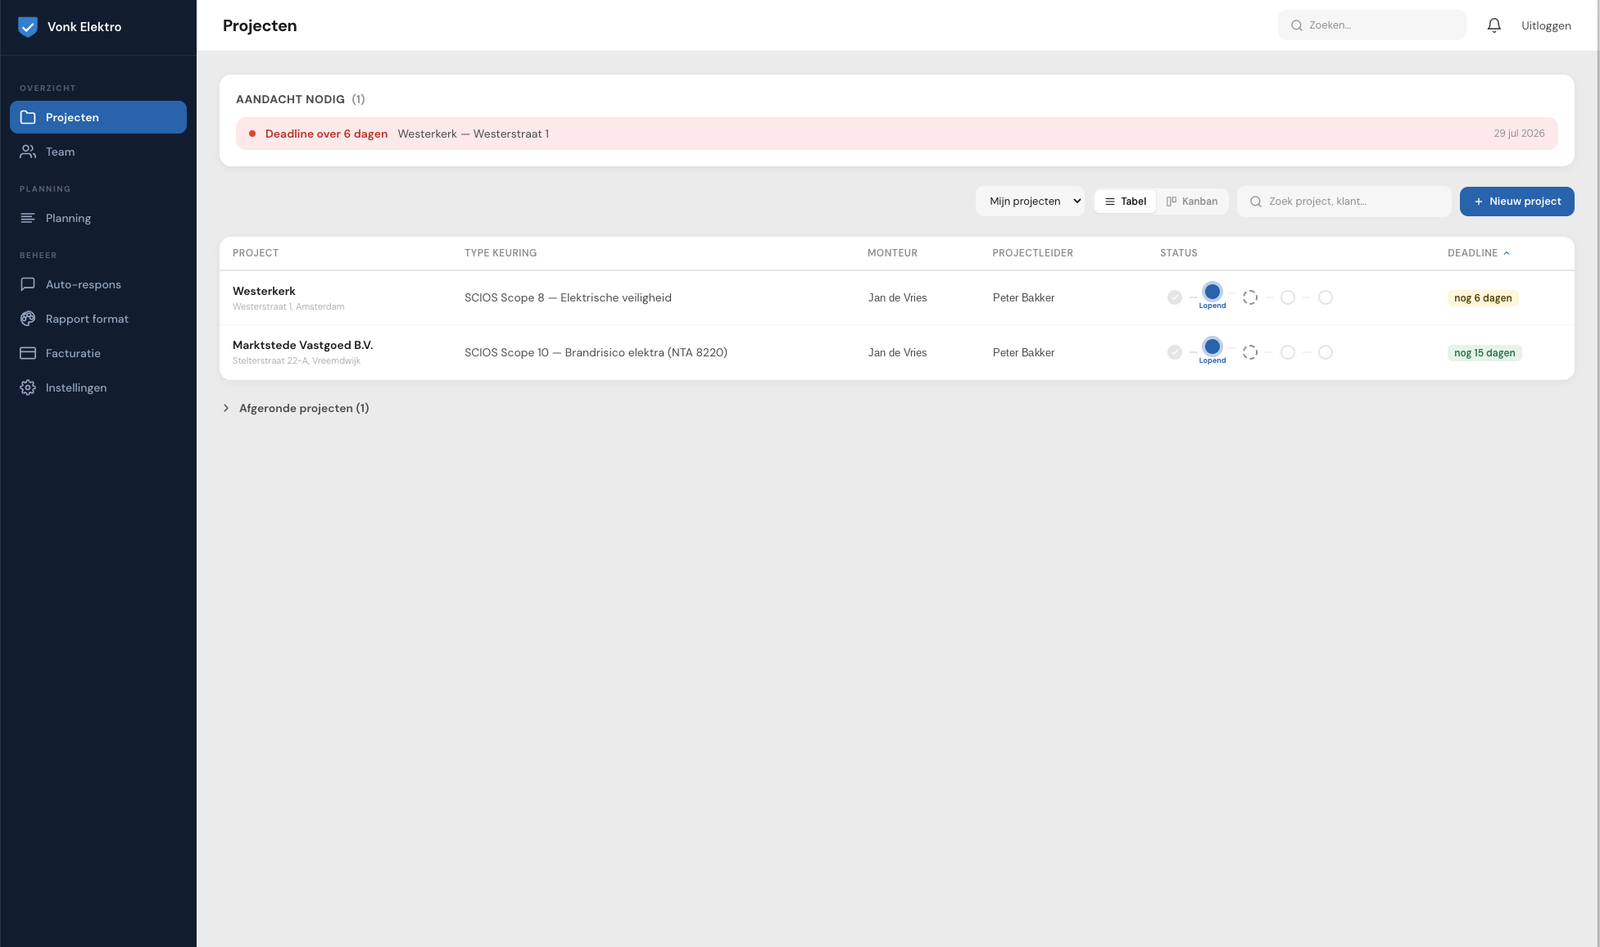Click 'SCIOS Scope 8 — Elektrische veiligheid' cell

tap(568, 298)
